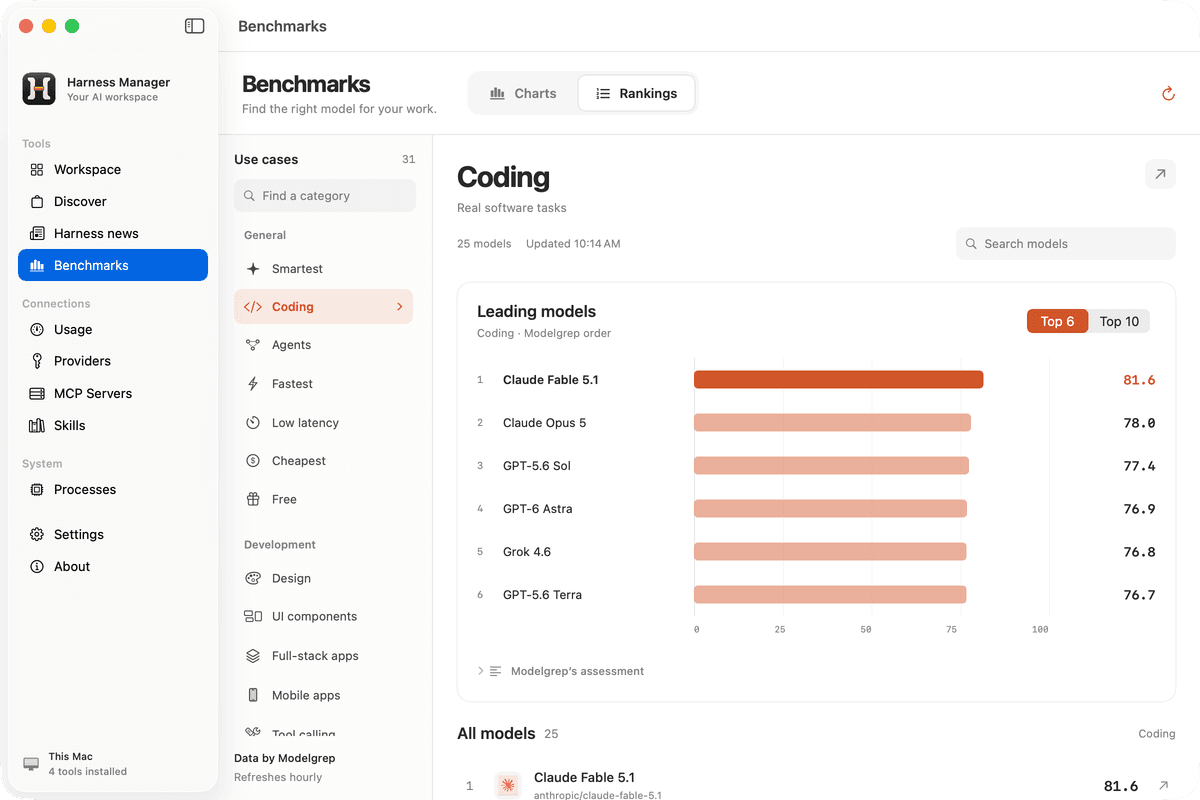
Task: Open the Claude Fable 5.1 list row
Action: click(816, 785)
